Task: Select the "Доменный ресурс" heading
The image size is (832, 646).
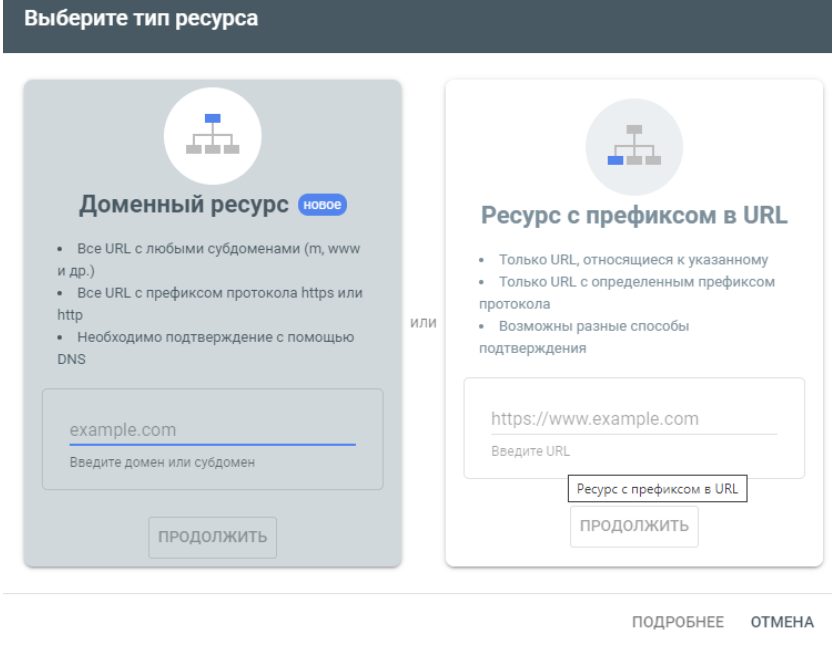Action: [184, 204]
